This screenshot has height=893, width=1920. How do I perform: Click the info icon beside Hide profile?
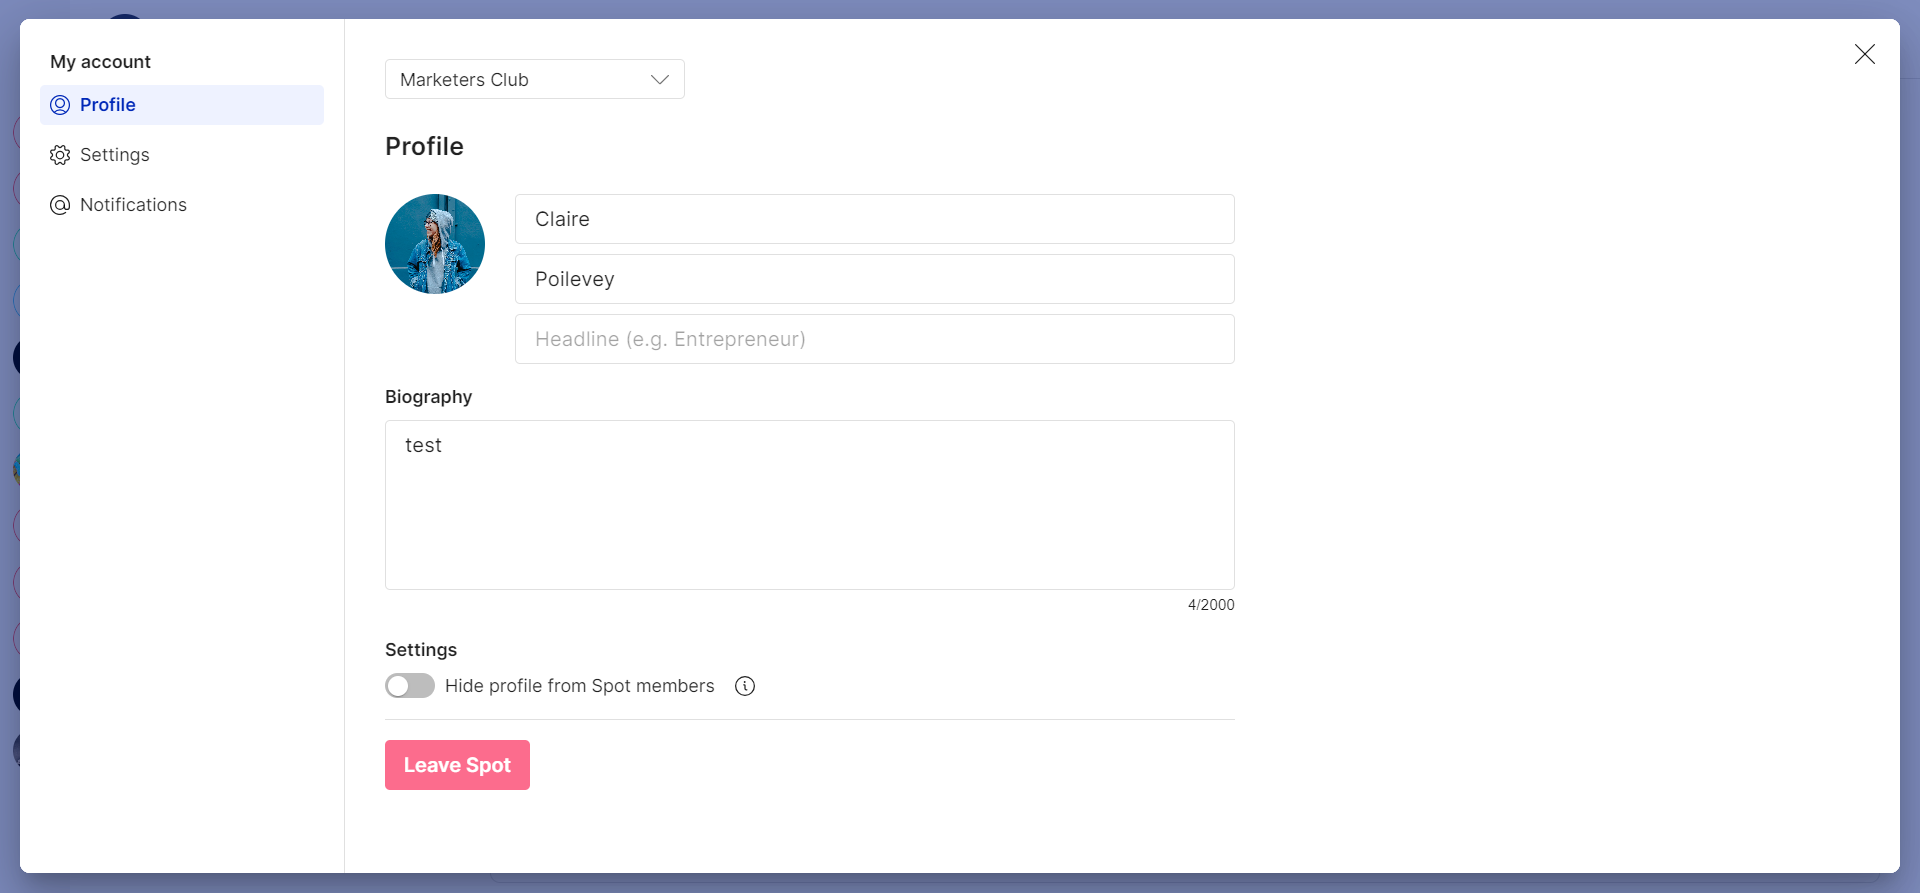(x=745, y=686)
